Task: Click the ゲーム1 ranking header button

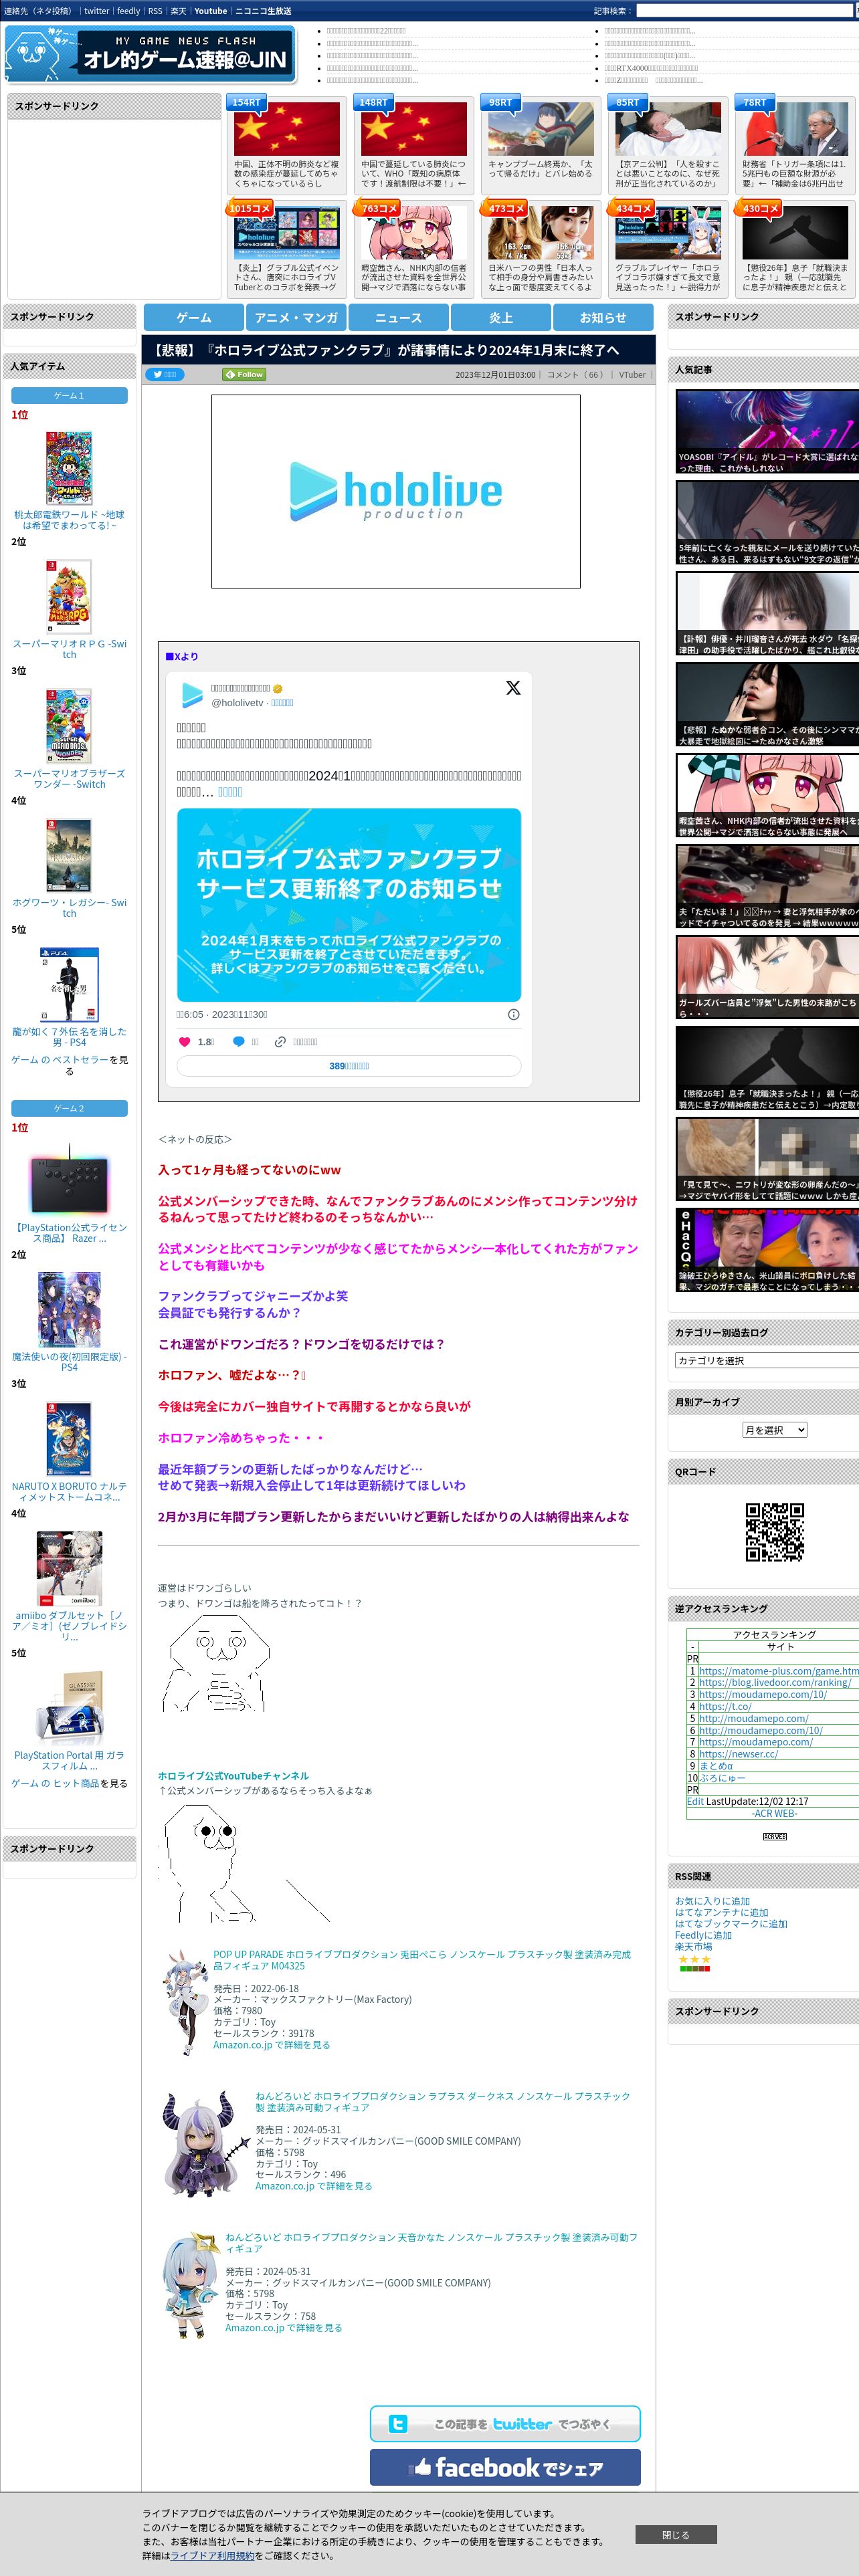Action: [x=69, y=395]
